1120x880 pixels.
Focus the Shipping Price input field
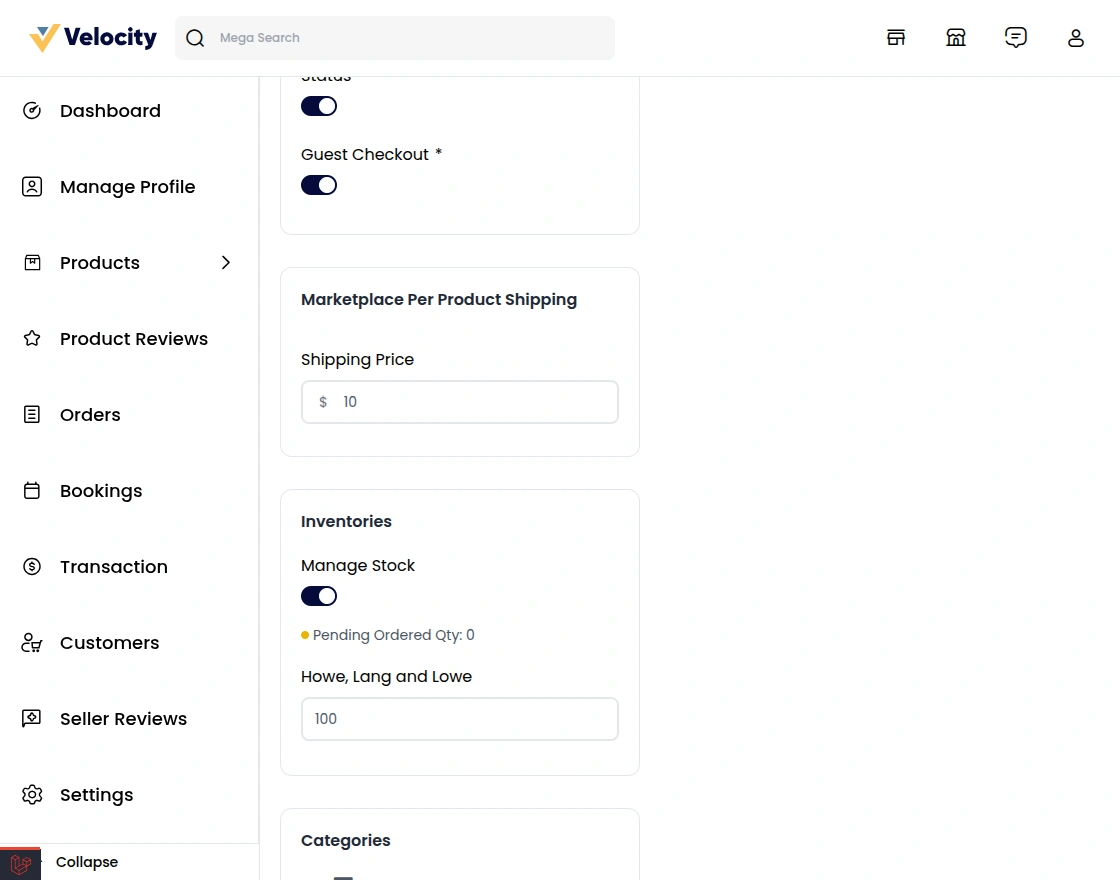click(460, 401)
